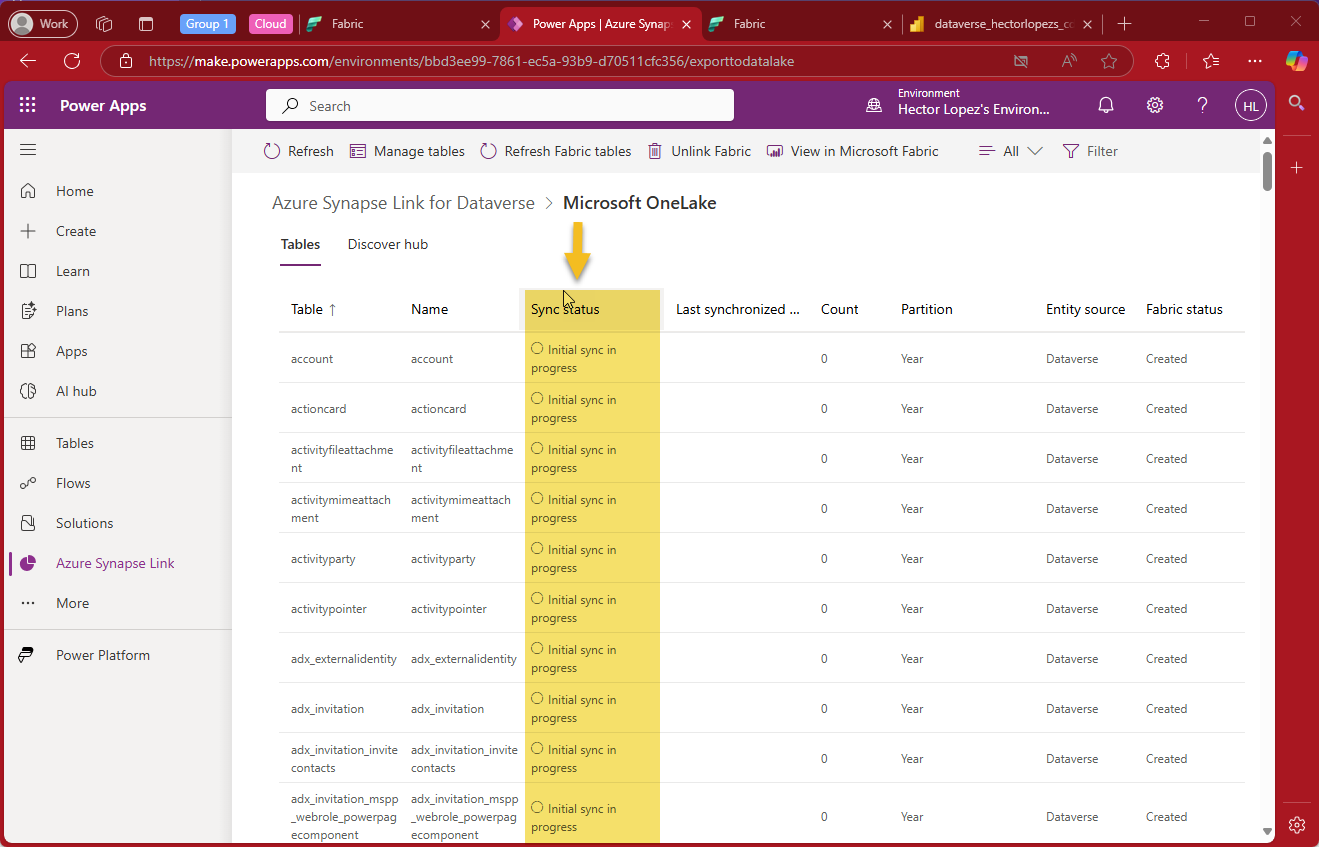Collapse the left navigation hamburger menu

click(28, 150)
